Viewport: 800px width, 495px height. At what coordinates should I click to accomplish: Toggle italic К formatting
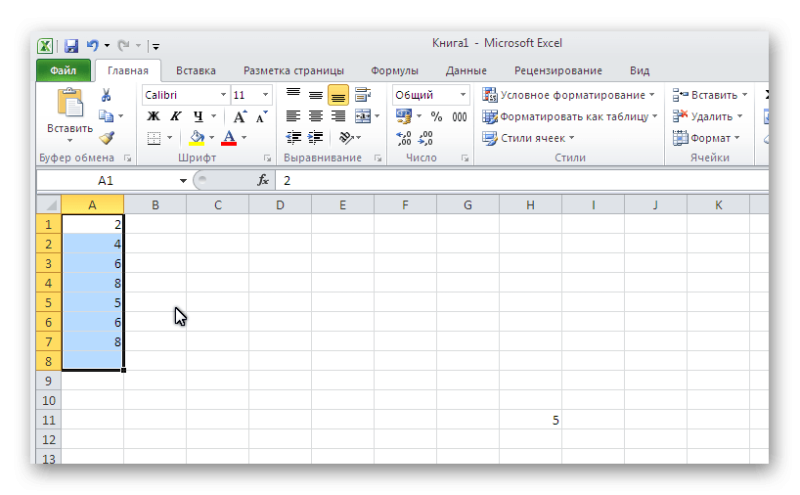click(x=176, y=116)
